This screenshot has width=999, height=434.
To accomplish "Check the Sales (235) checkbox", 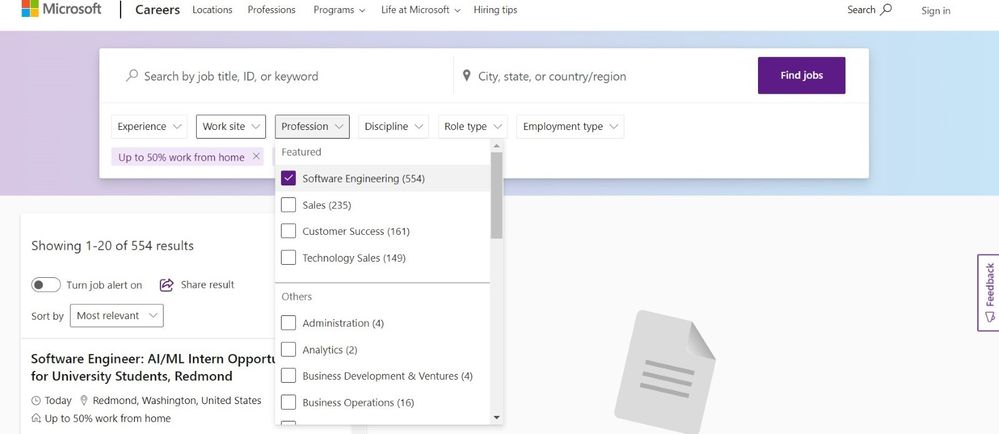I will (x=289, y=205).
